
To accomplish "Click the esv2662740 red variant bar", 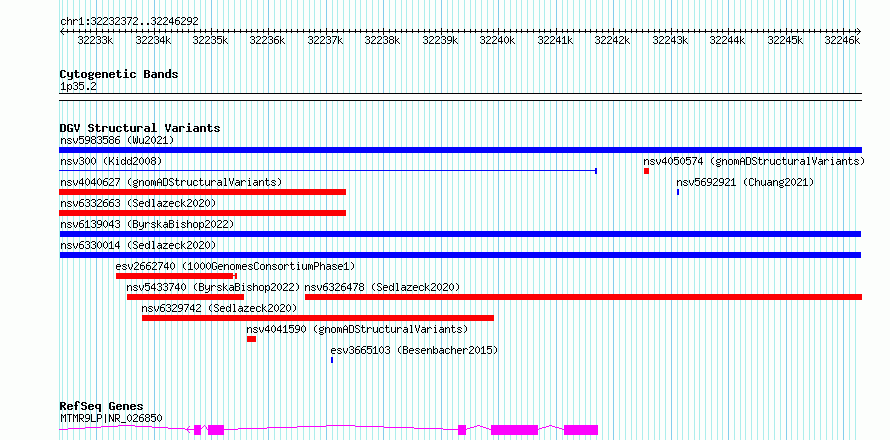I will point(176,276).
